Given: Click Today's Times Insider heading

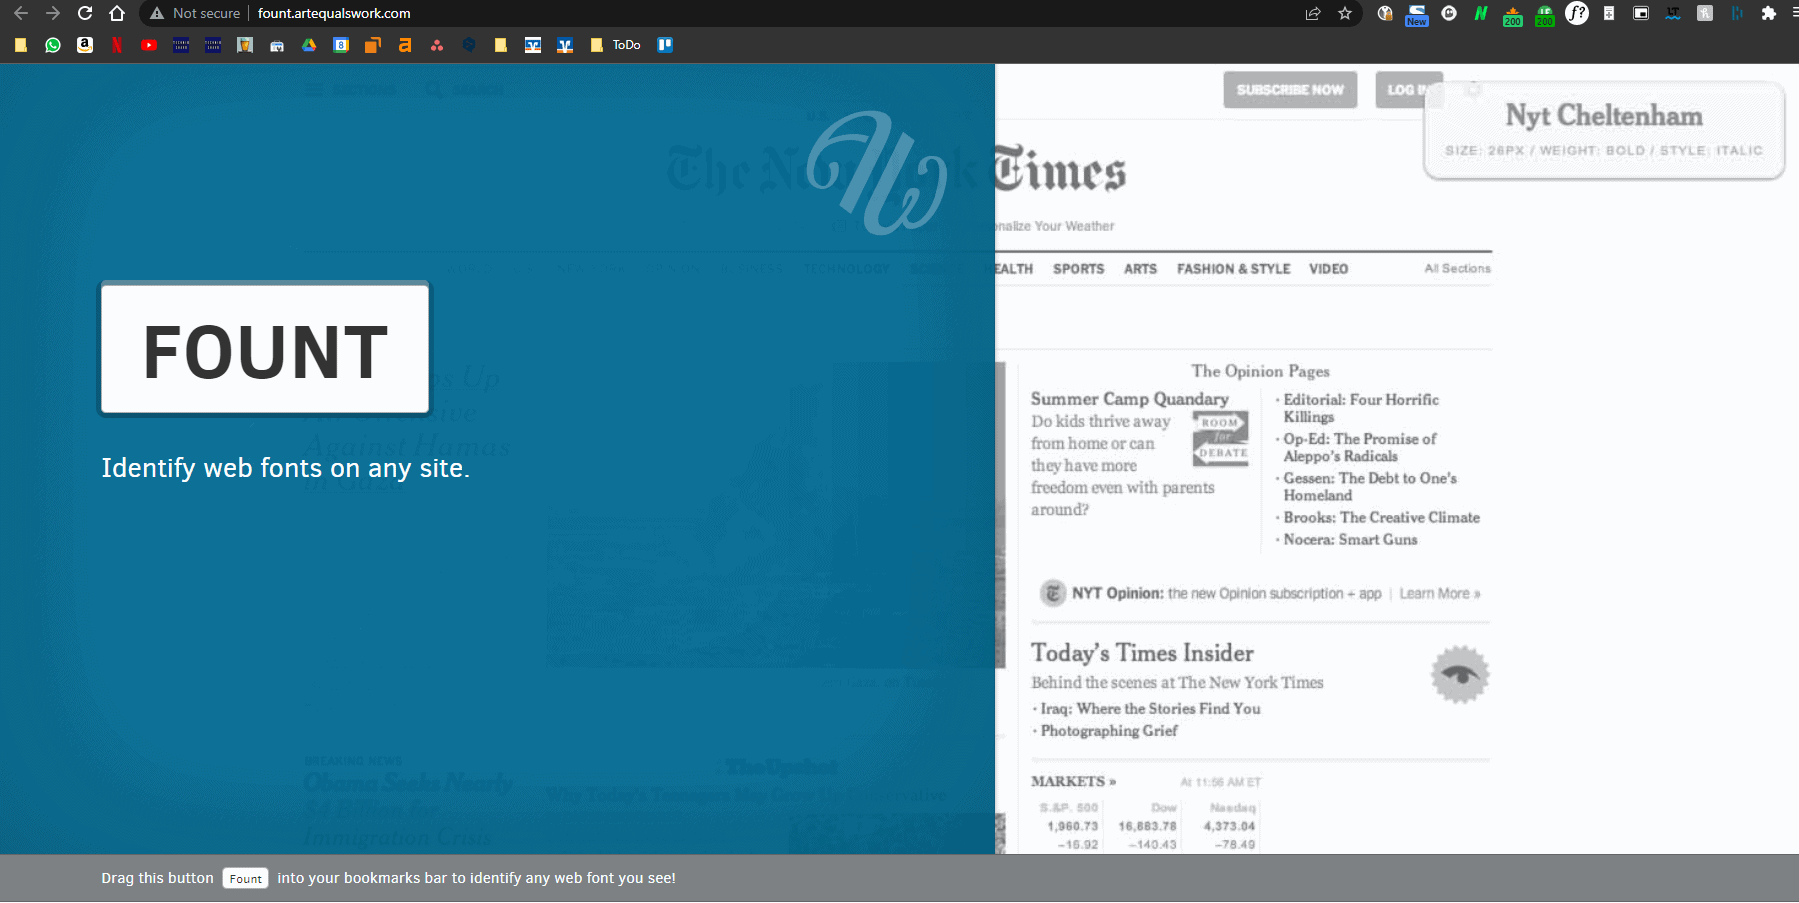Looking at the screenshot, I should tap(1142, 653).
